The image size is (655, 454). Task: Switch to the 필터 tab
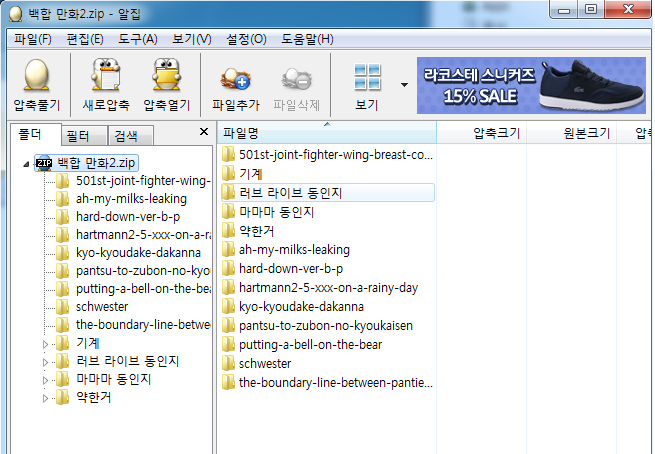coord(78,135)
